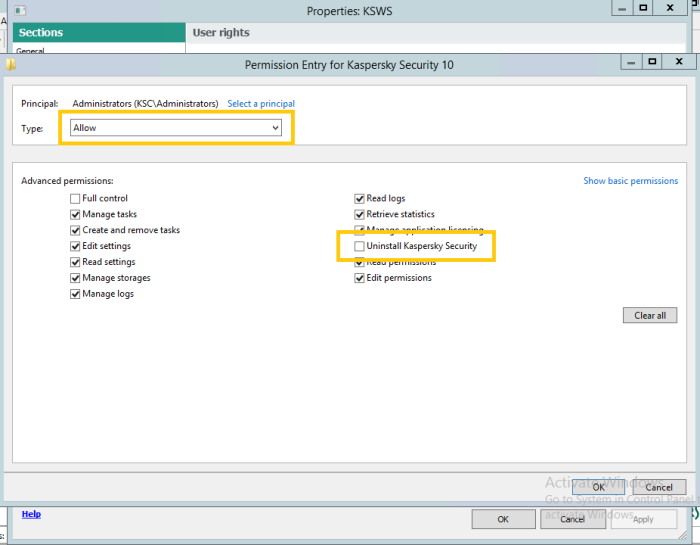Image resolution: width=700 pixels, height=545 pixels.
Task: Minimize the Properties: KSWS window
Action: tap(622, 8)
